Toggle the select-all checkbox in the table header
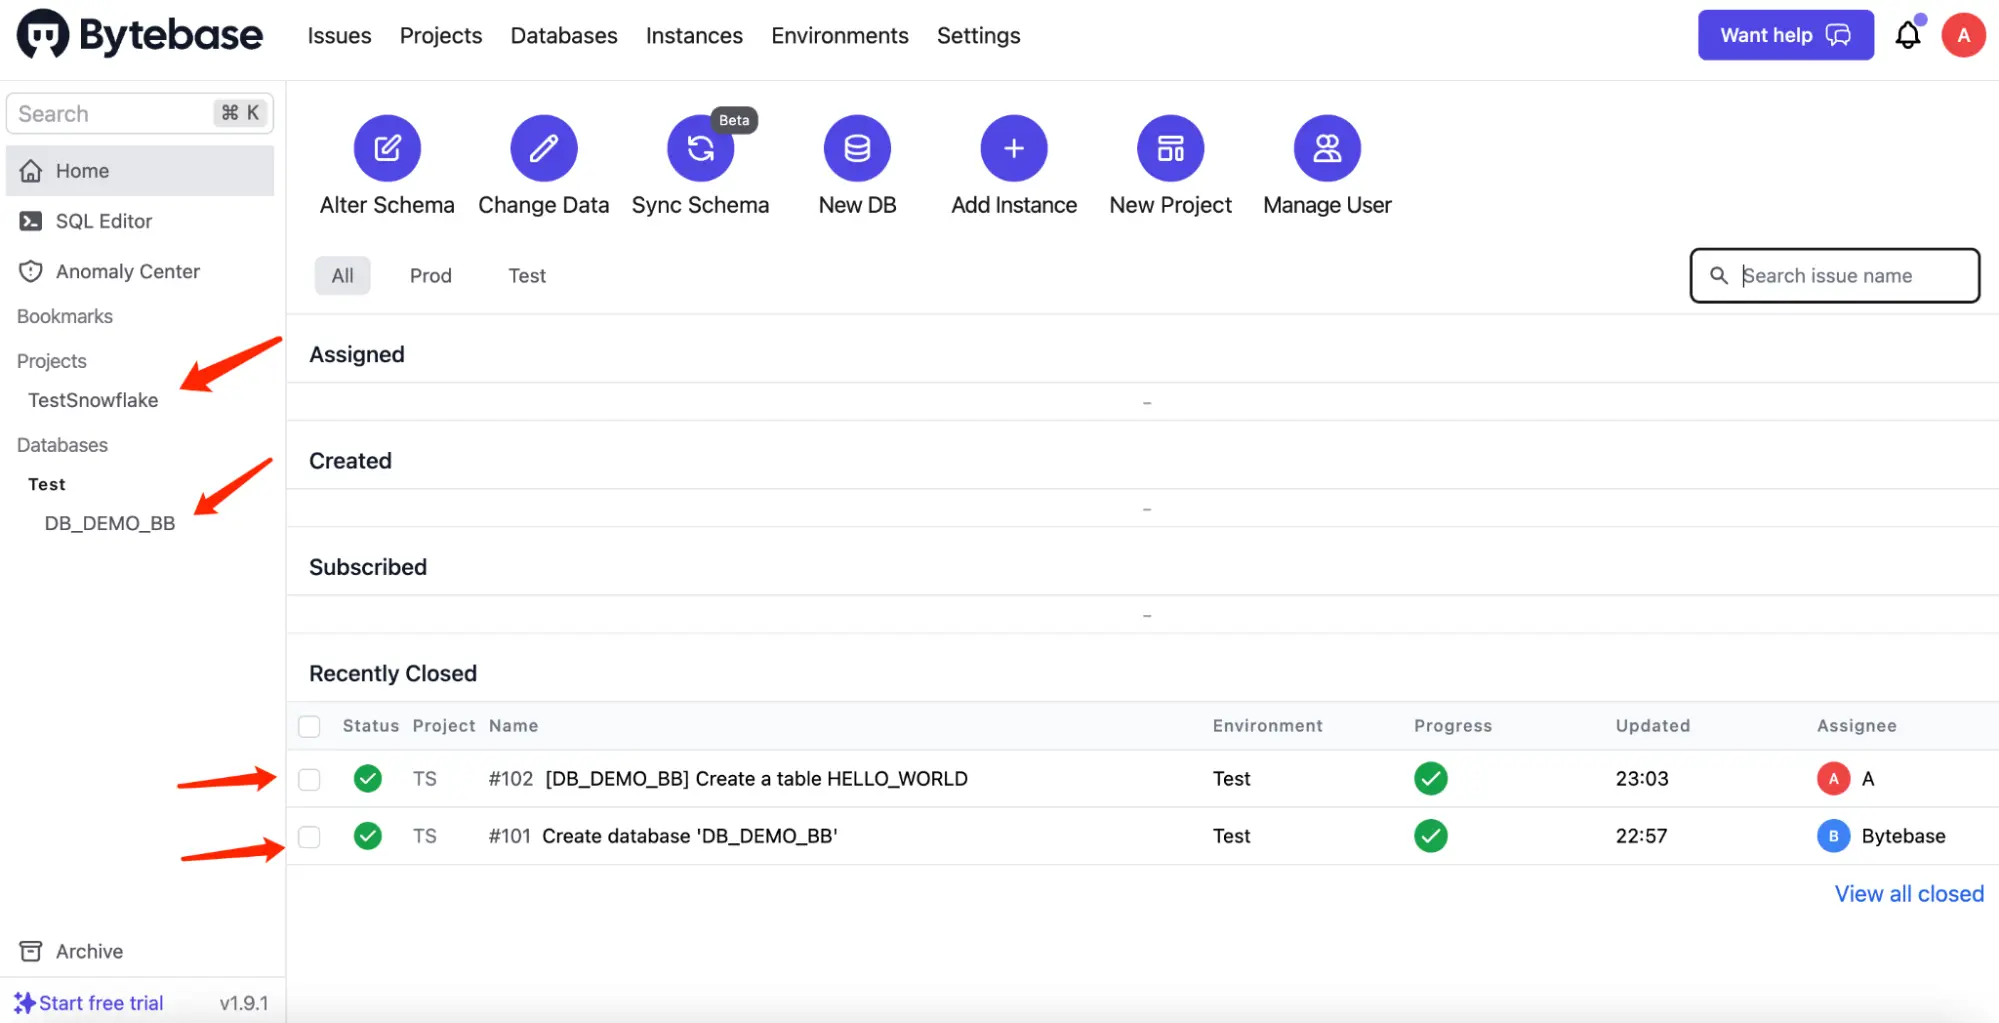Screen dimensions: 1999x1023 pyautogui.click(x=309, y=726)
